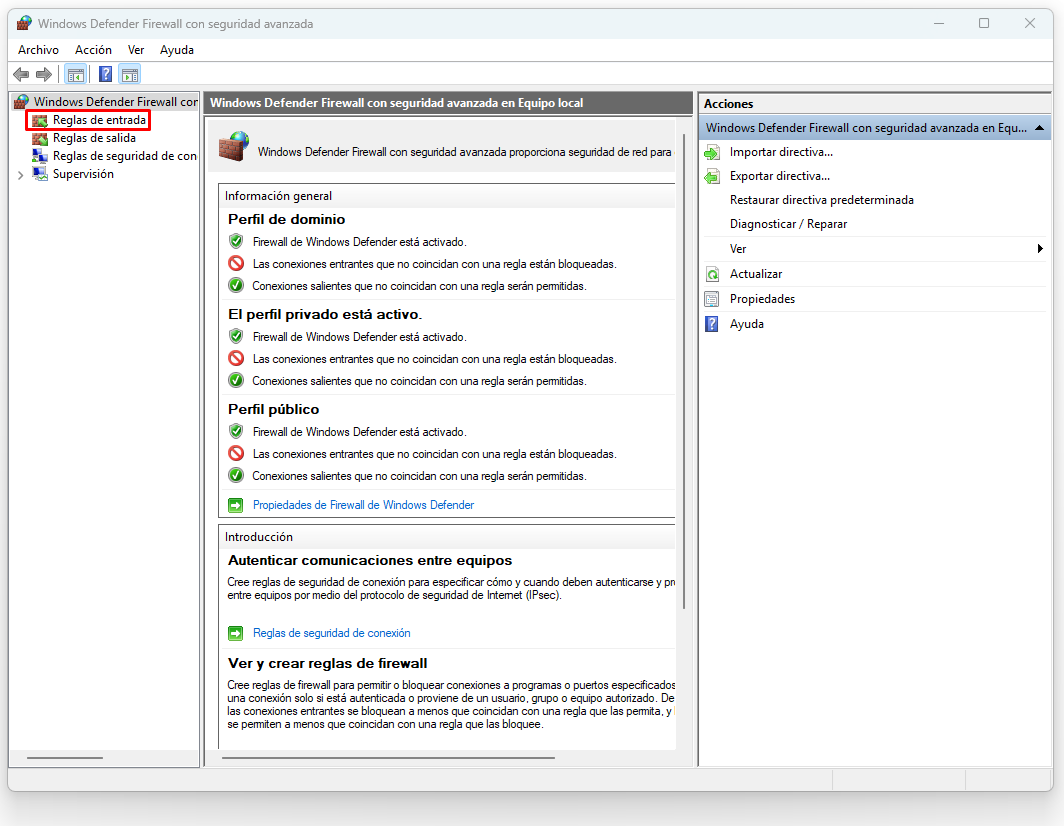The width and height of the screenshot is (1064, 826).
Task: Select Supervisión in the tree
Action: pyautogui.click(x=83, y=174)
